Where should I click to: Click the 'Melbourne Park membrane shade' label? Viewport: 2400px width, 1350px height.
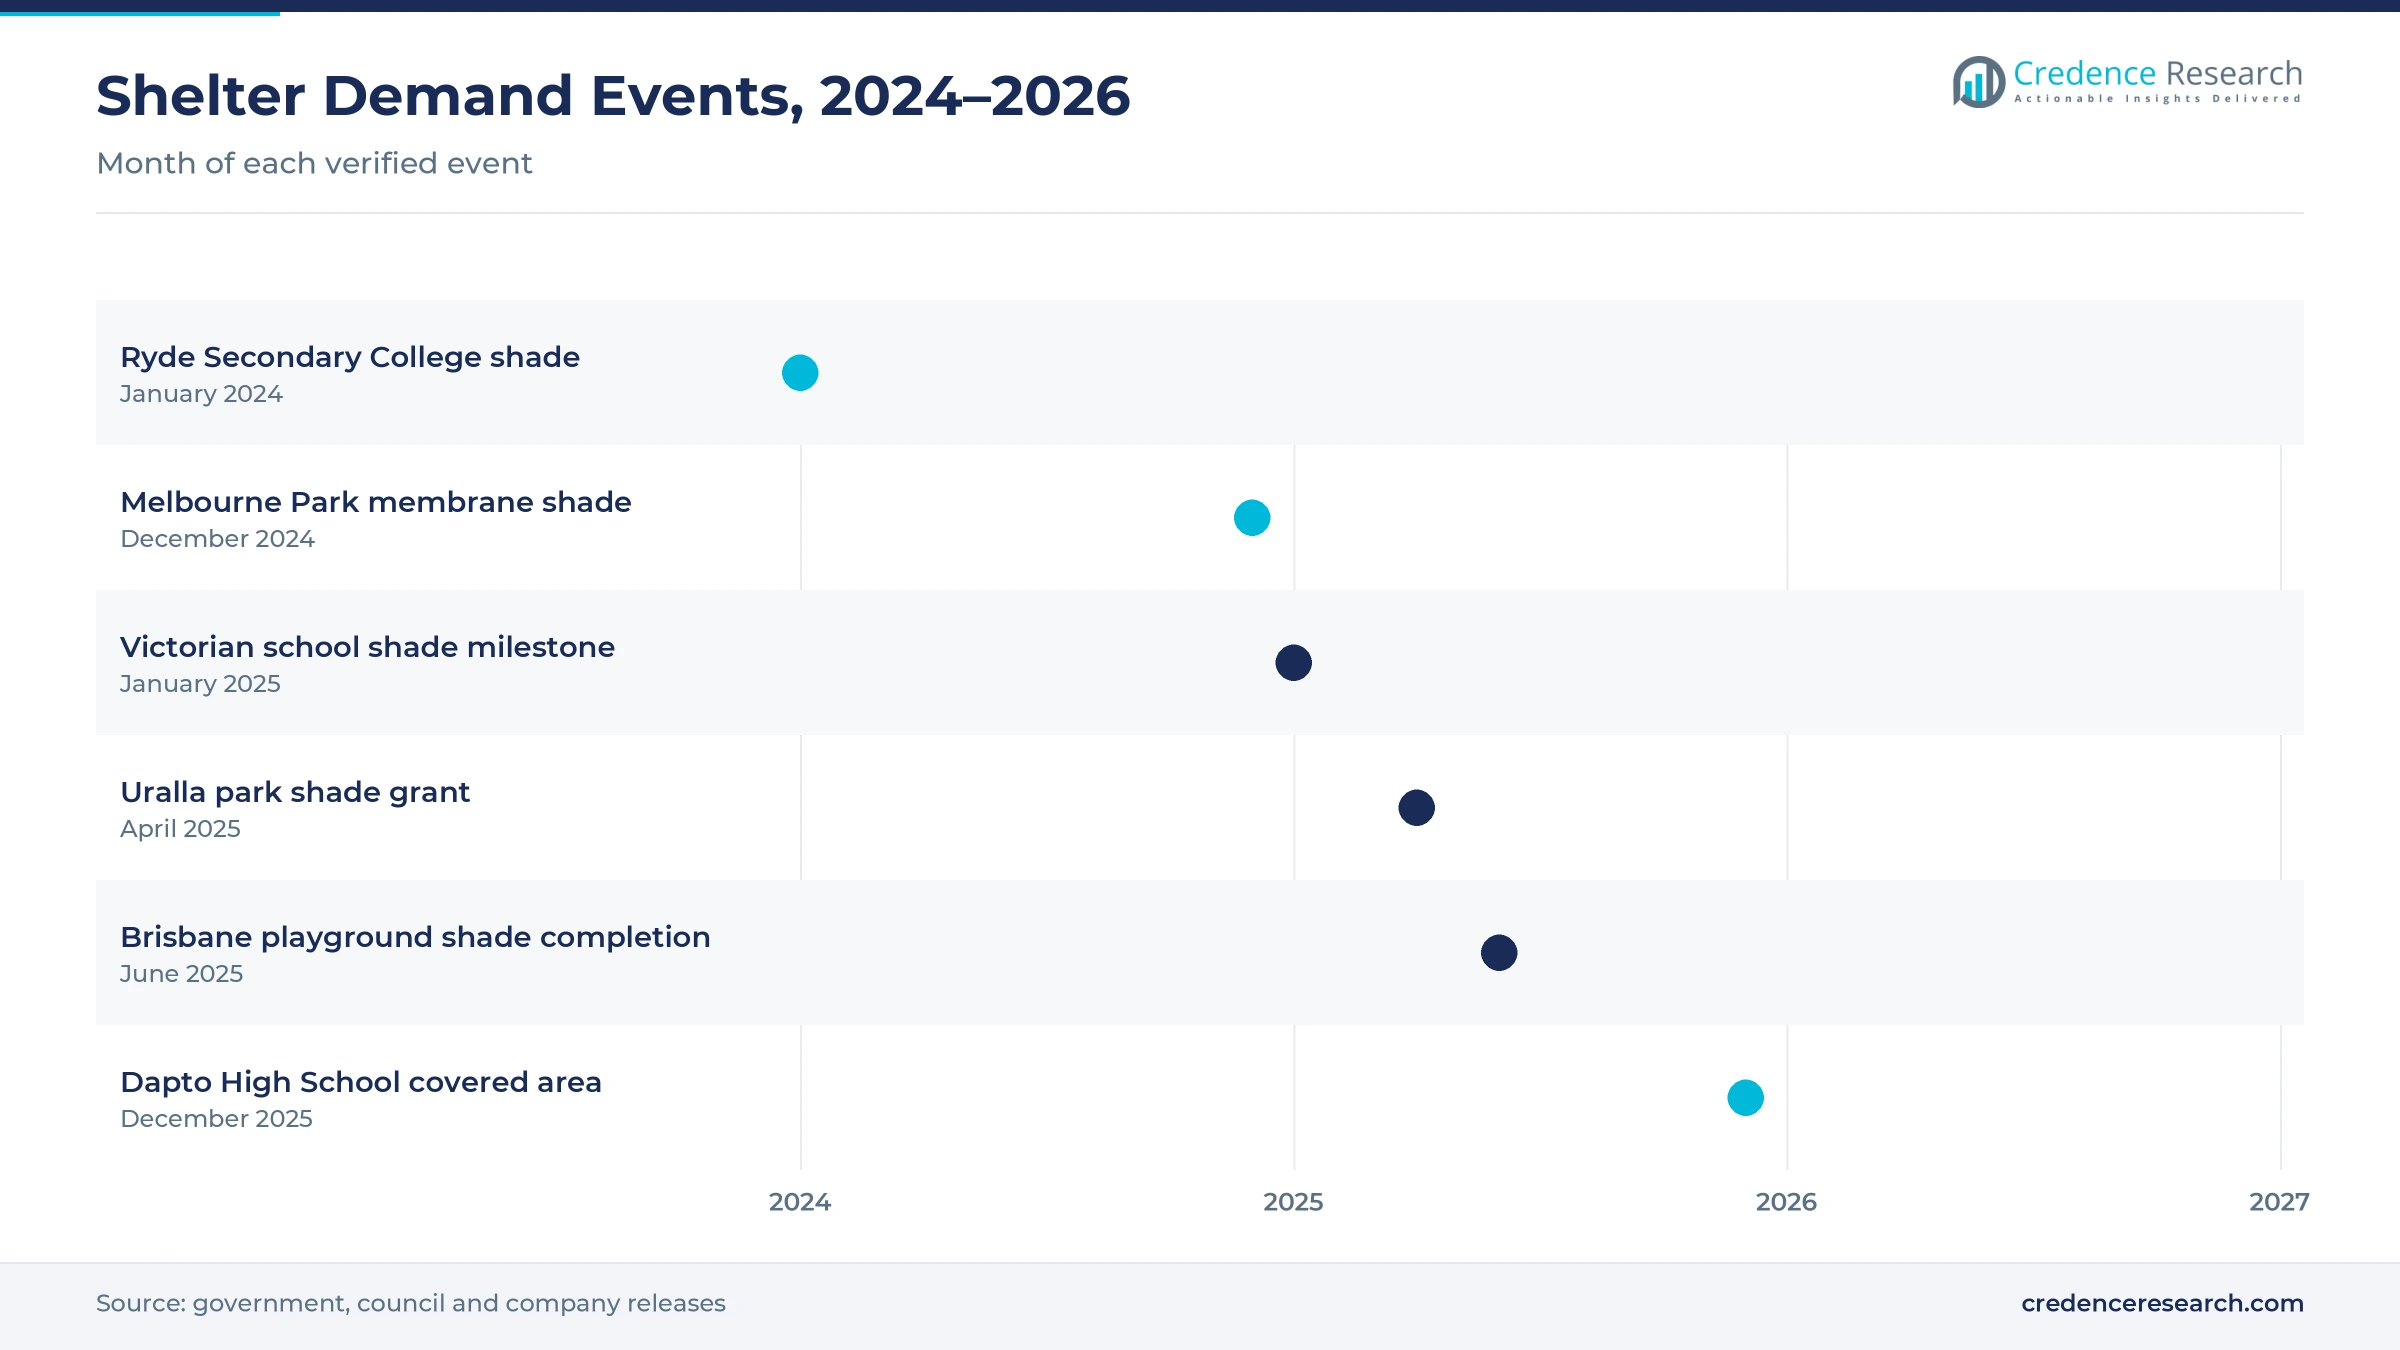coord(376,502)
